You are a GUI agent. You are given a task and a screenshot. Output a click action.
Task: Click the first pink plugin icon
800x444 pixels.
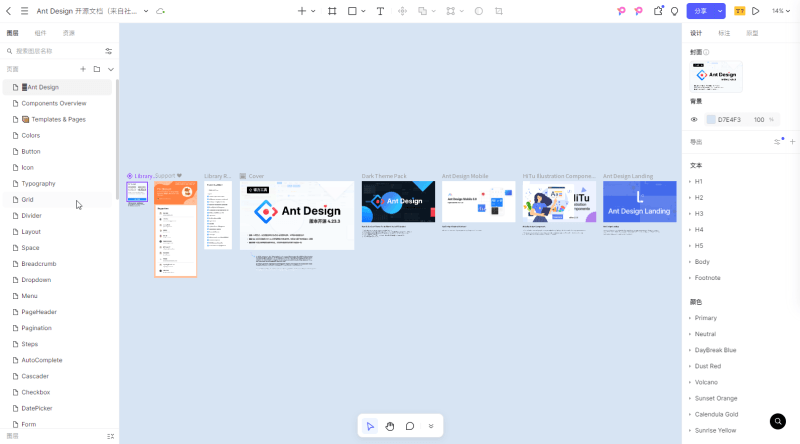(x=621, y=11)
